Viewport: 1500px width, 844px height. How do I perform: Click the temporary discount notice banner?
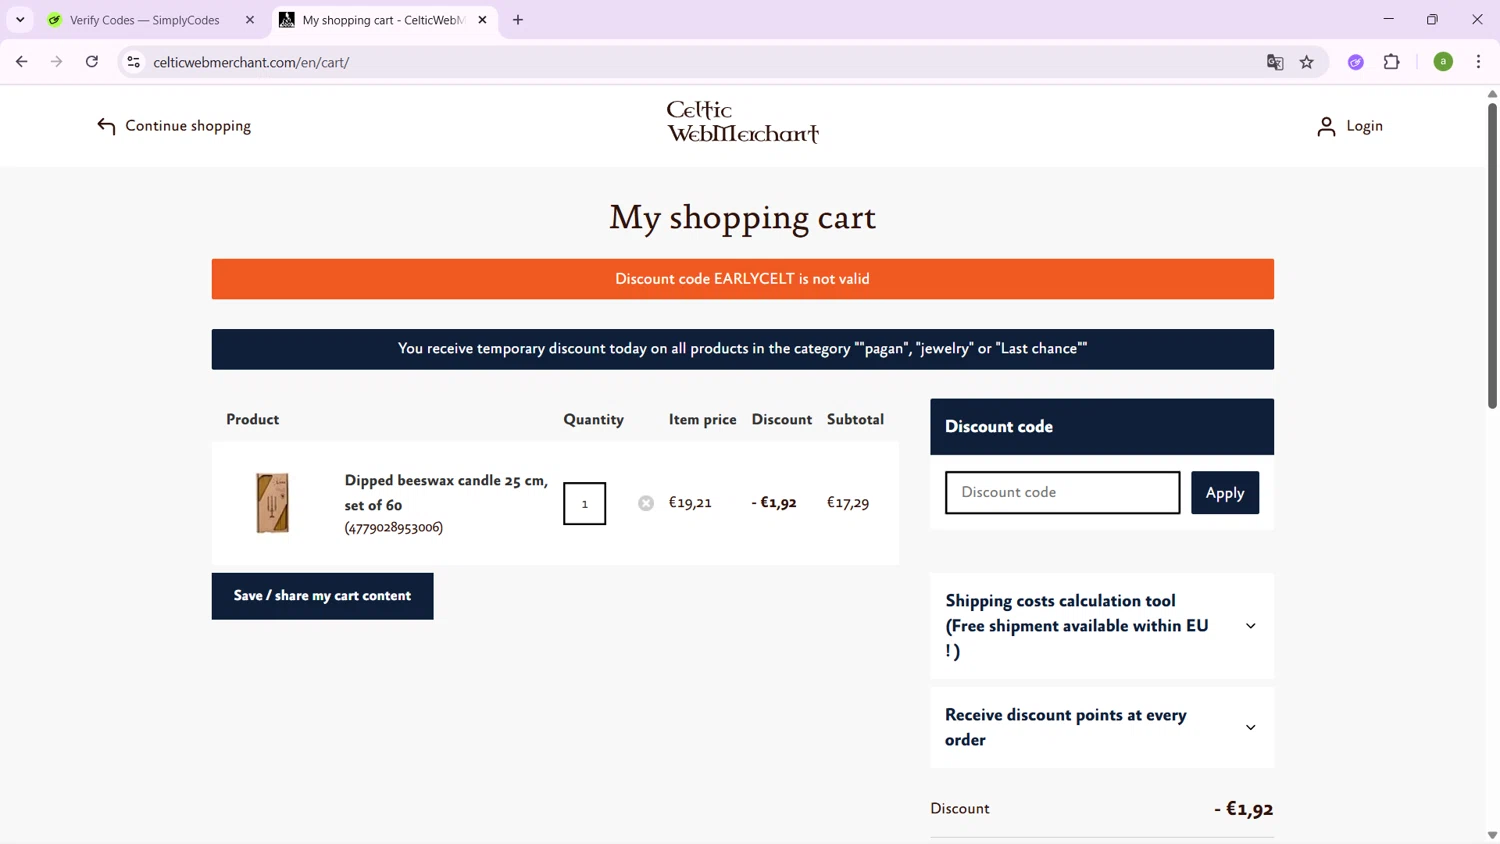pos(742,349)
